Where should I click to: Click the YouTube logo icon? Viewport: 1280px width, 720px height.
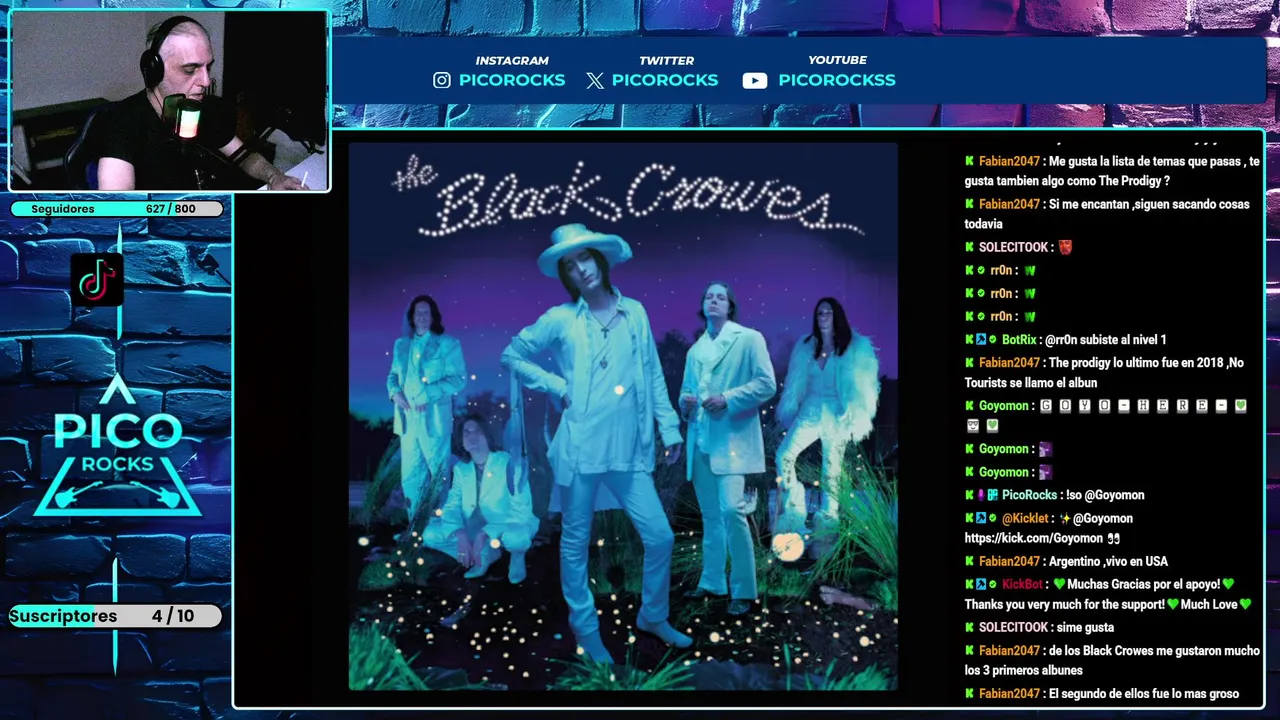pyautogui.click(x=755, y=81)
